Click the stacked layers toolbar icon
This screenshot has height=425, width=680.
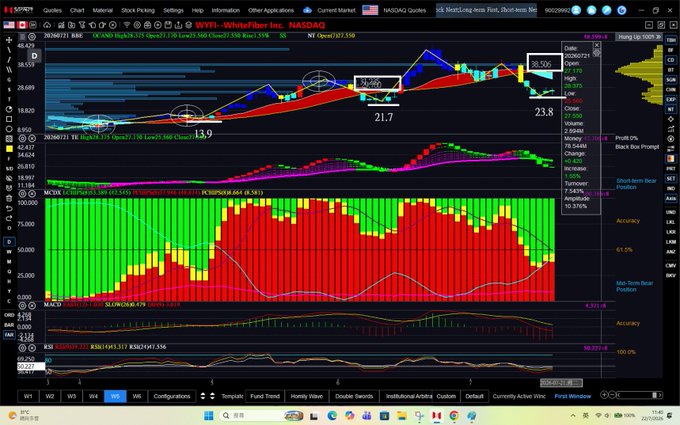point(188,25)
